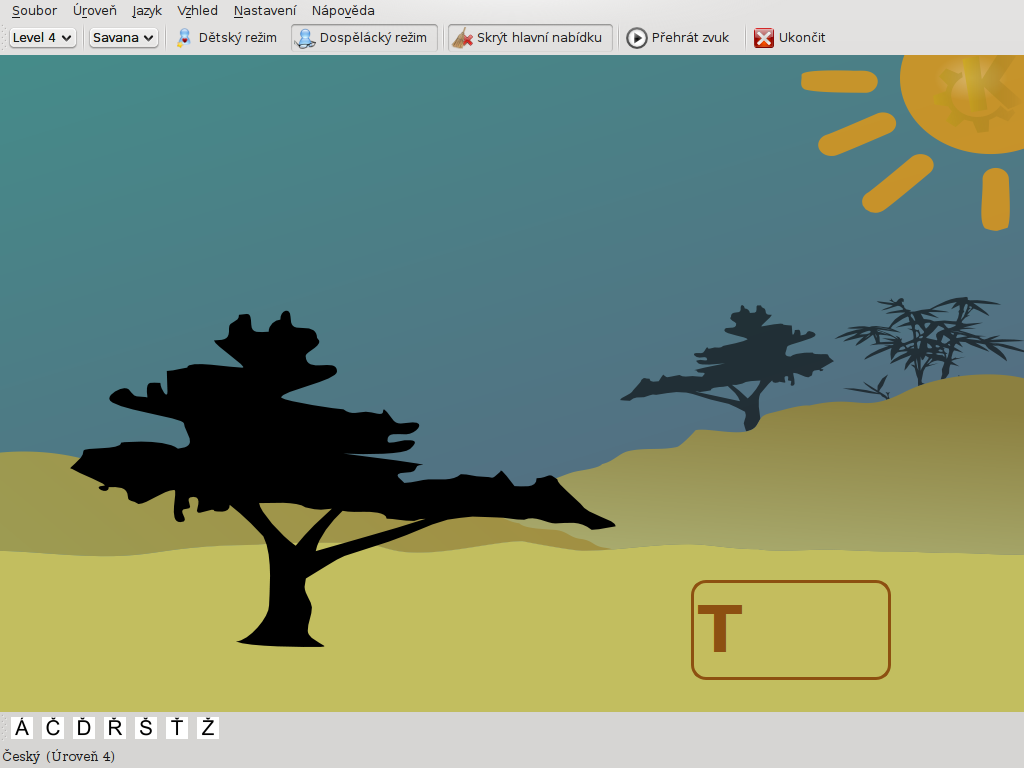The width and height of the screenshot is (1024, 768).
Task: Click the letter input box showing T
Action: pos(791,630)
